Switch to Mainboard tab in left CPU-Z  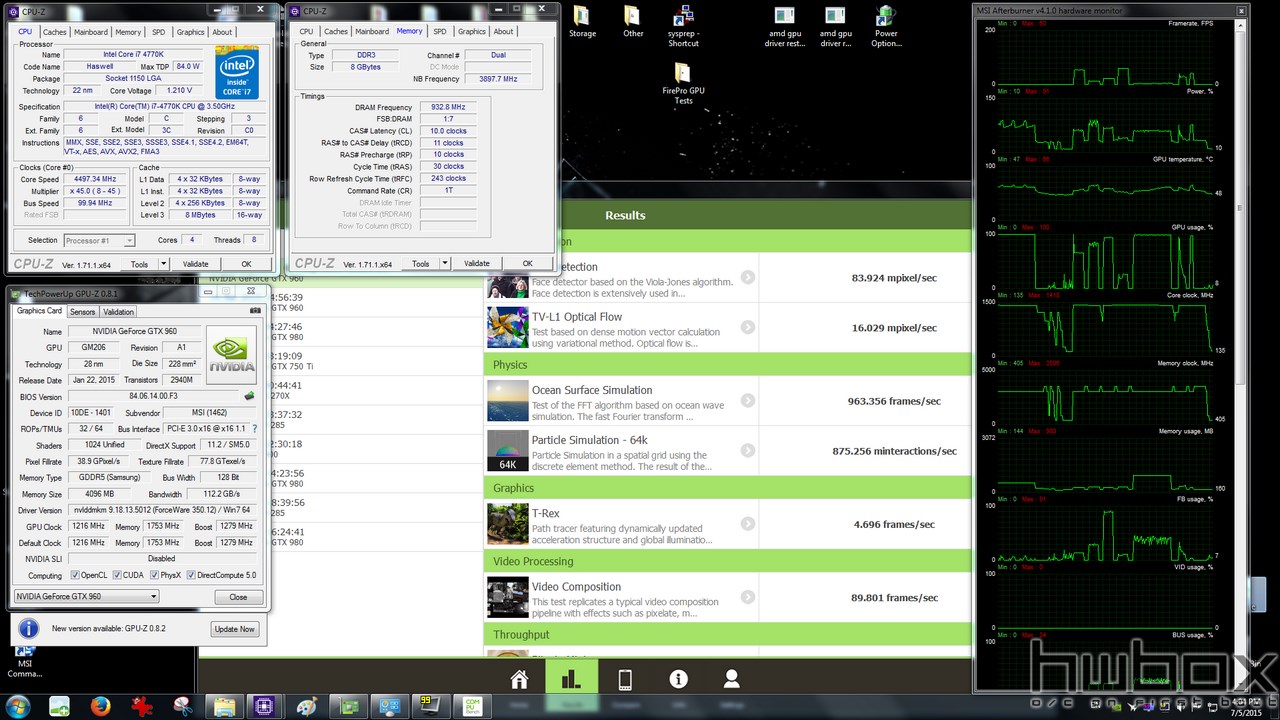coord(91,32)
